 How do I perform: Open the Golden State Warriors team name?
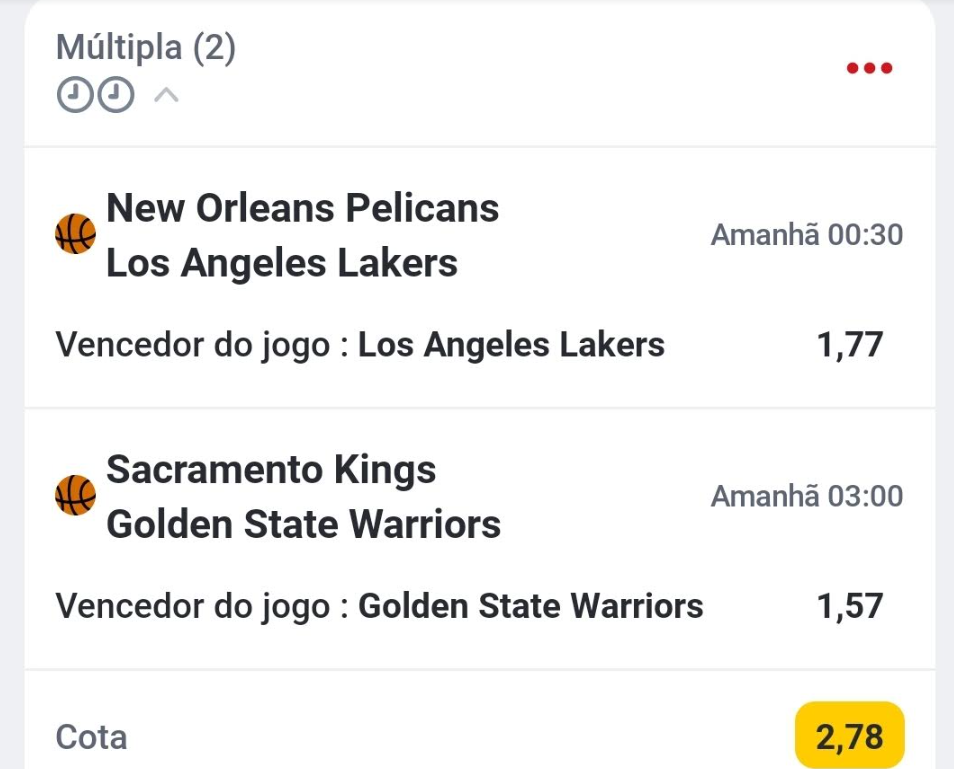pyautogui.click(x=303, y=524)
